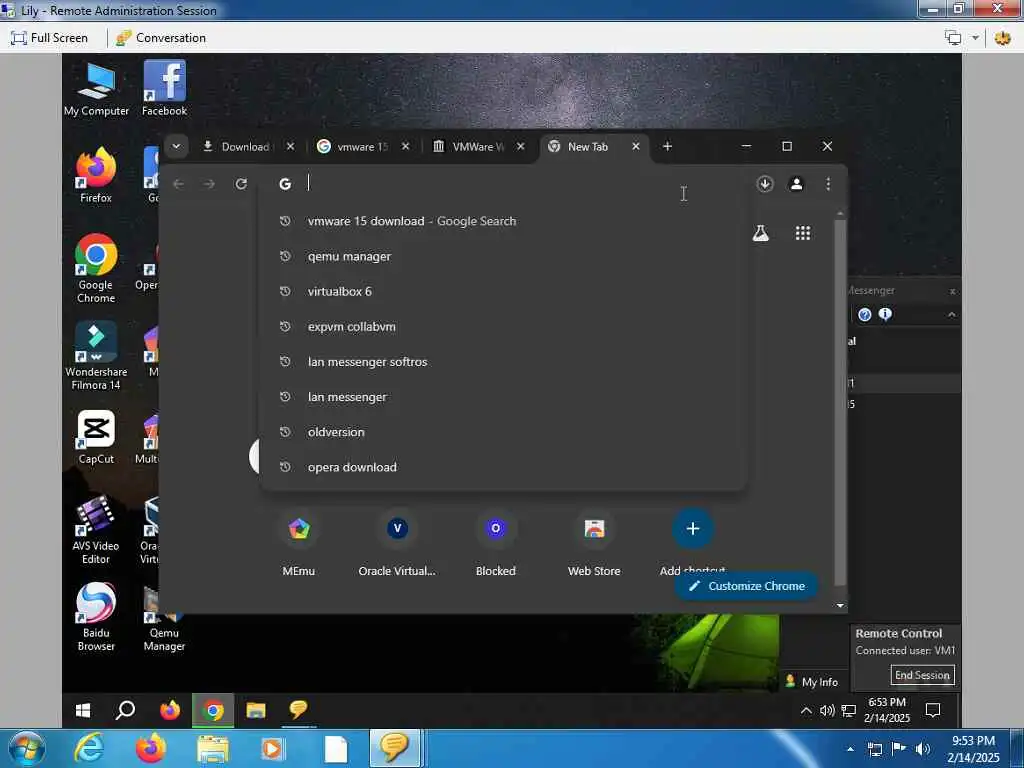Screen dimensions: 1024x768
Task: Select suggestion 'lan messenger softros'
Action: coord(503,362)
